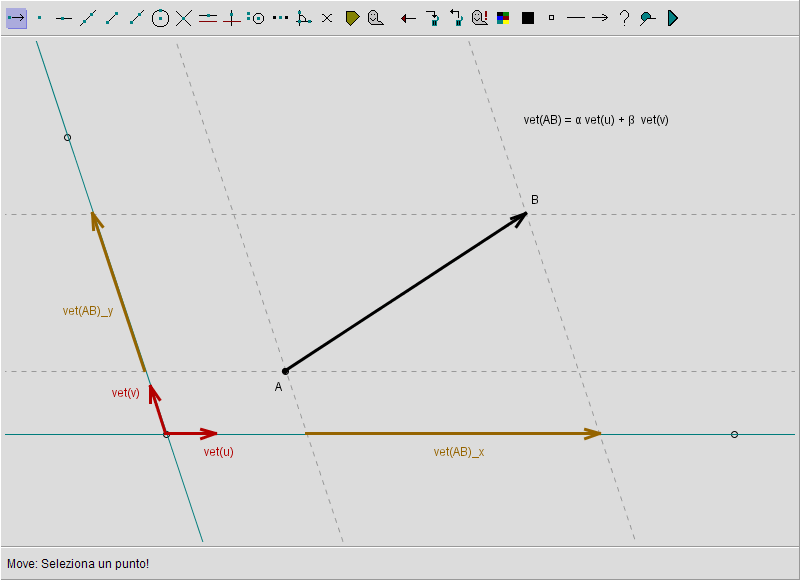Viewport: 800px width, 580px height.
Task: Click the dark red back arrow icon
Action: point(408,19)
